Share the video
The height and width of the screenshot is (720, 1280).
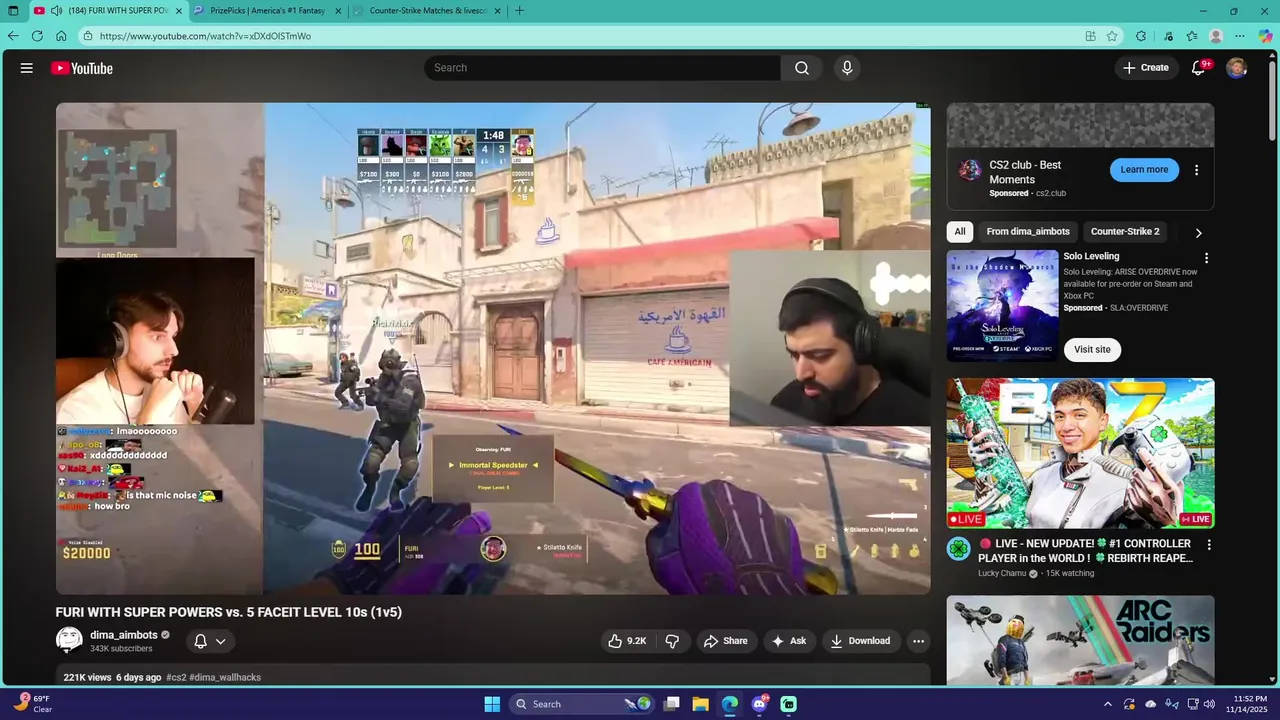(725, 641)
